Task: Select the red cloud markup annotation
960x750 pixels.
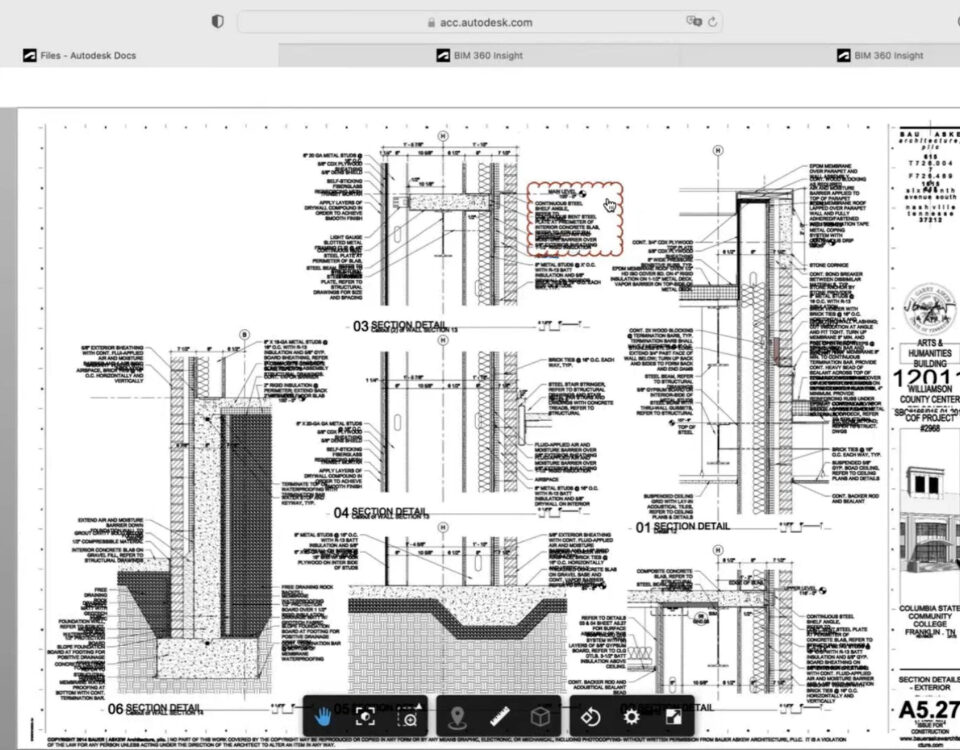Action: [575, 220]
